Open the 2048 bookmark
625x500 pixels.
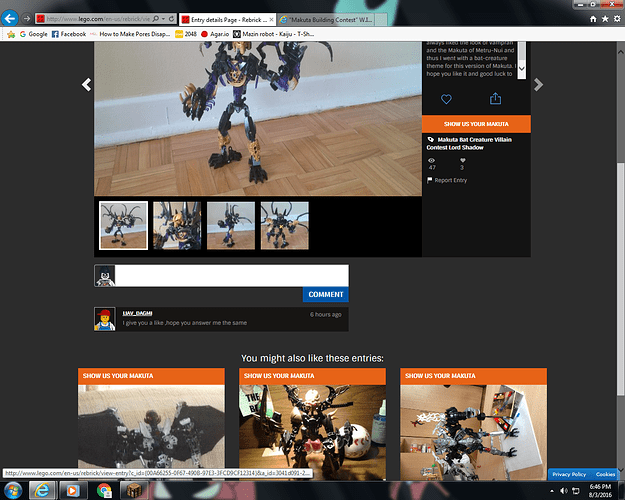click(186, 34)
